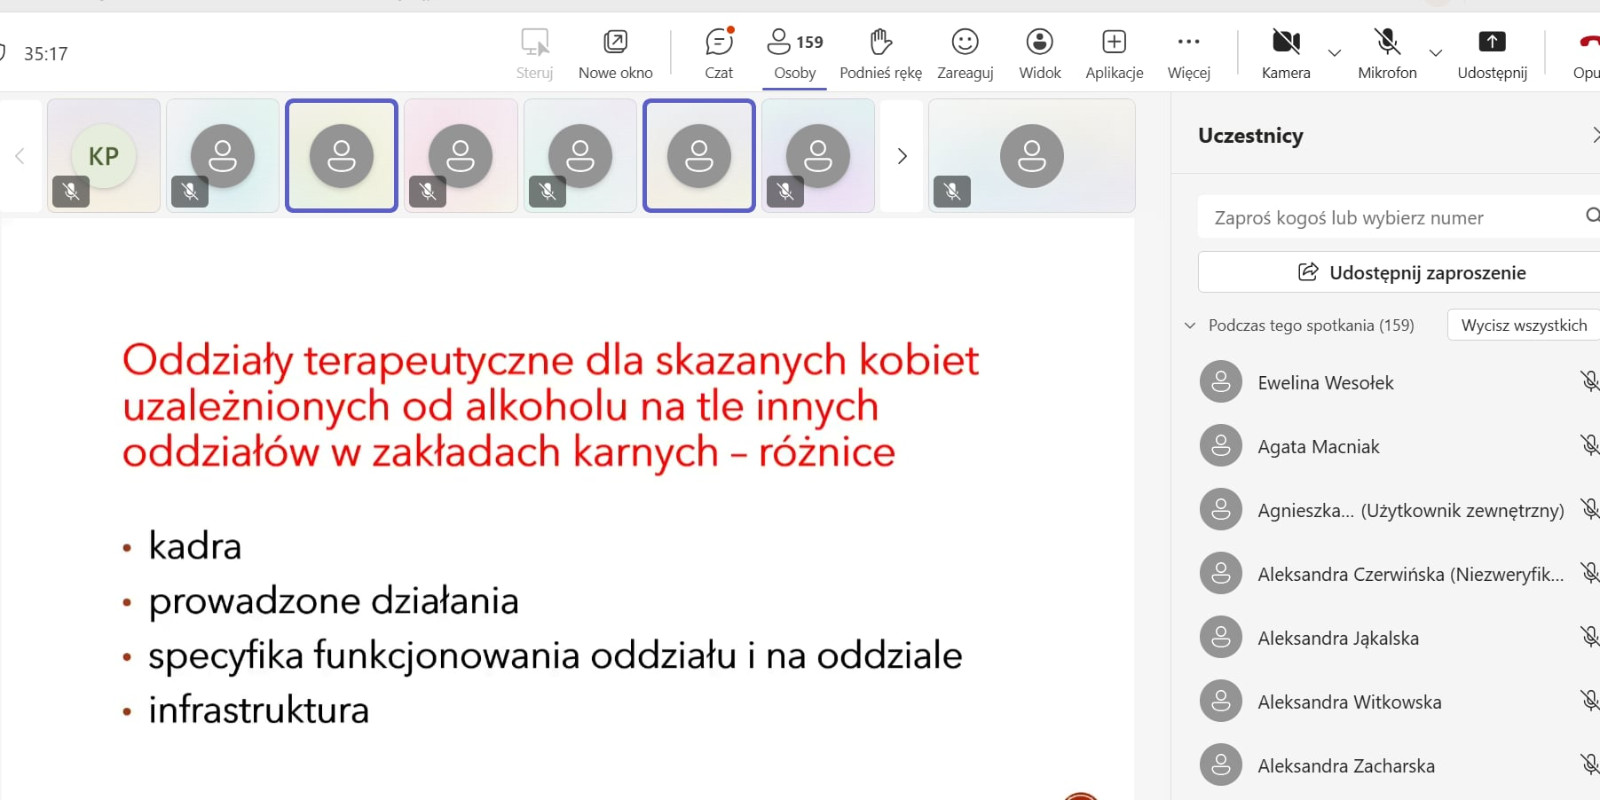
Task: Expand the camera device options arrow
Action: [x=1334, y=53]
